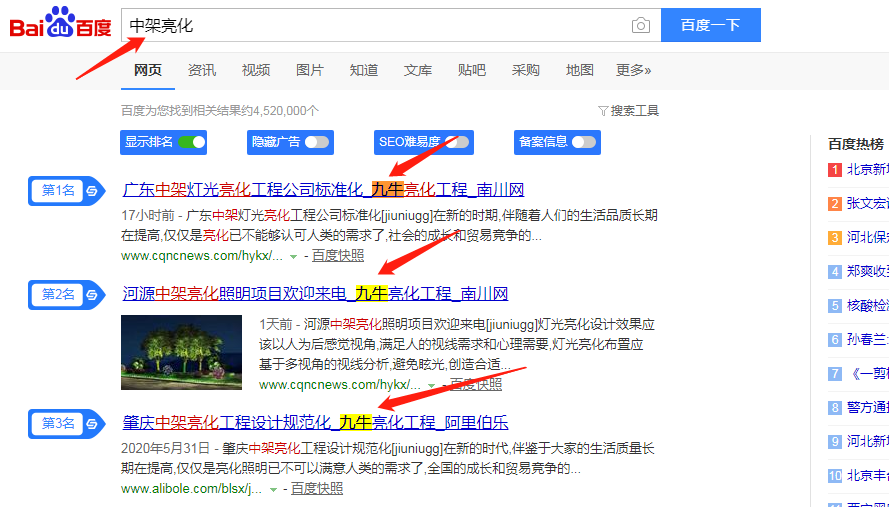The height and width of the screenshot is (507, 889).
Task: Click hot list rank 10 badge
Action: [835, 476]
